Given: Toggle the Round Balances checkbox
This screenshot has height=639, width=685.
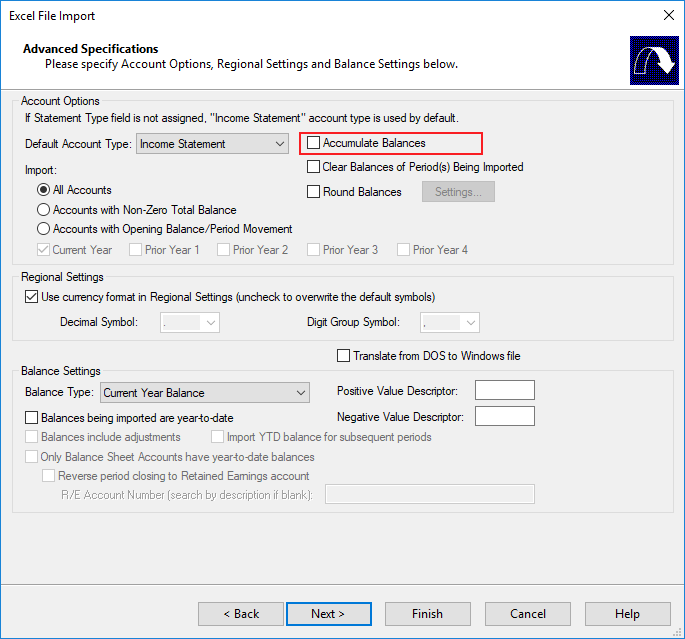Looking at the screenshot, I should 313,192.
